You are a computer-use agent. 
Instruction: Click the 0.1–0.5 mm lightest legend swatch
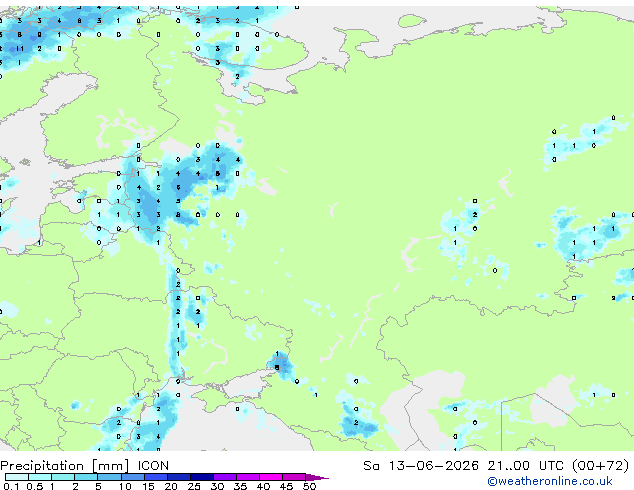[17, 477]
